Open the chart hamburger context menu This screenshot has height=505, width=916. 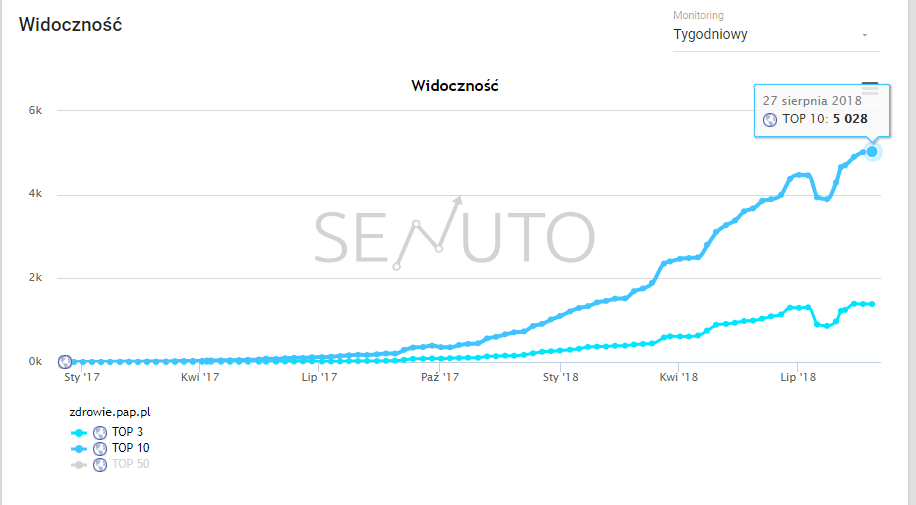(x=870, y=88)
